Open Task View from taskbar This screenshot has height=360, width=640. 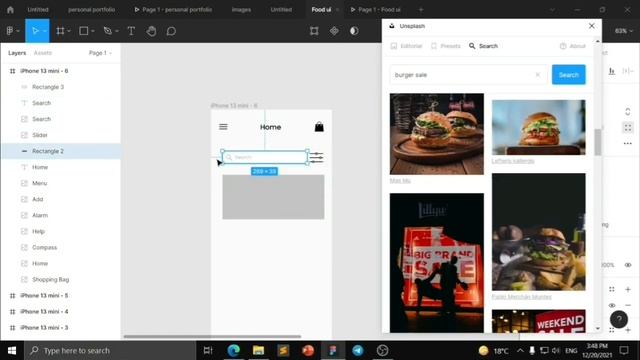tap(208, 350)
